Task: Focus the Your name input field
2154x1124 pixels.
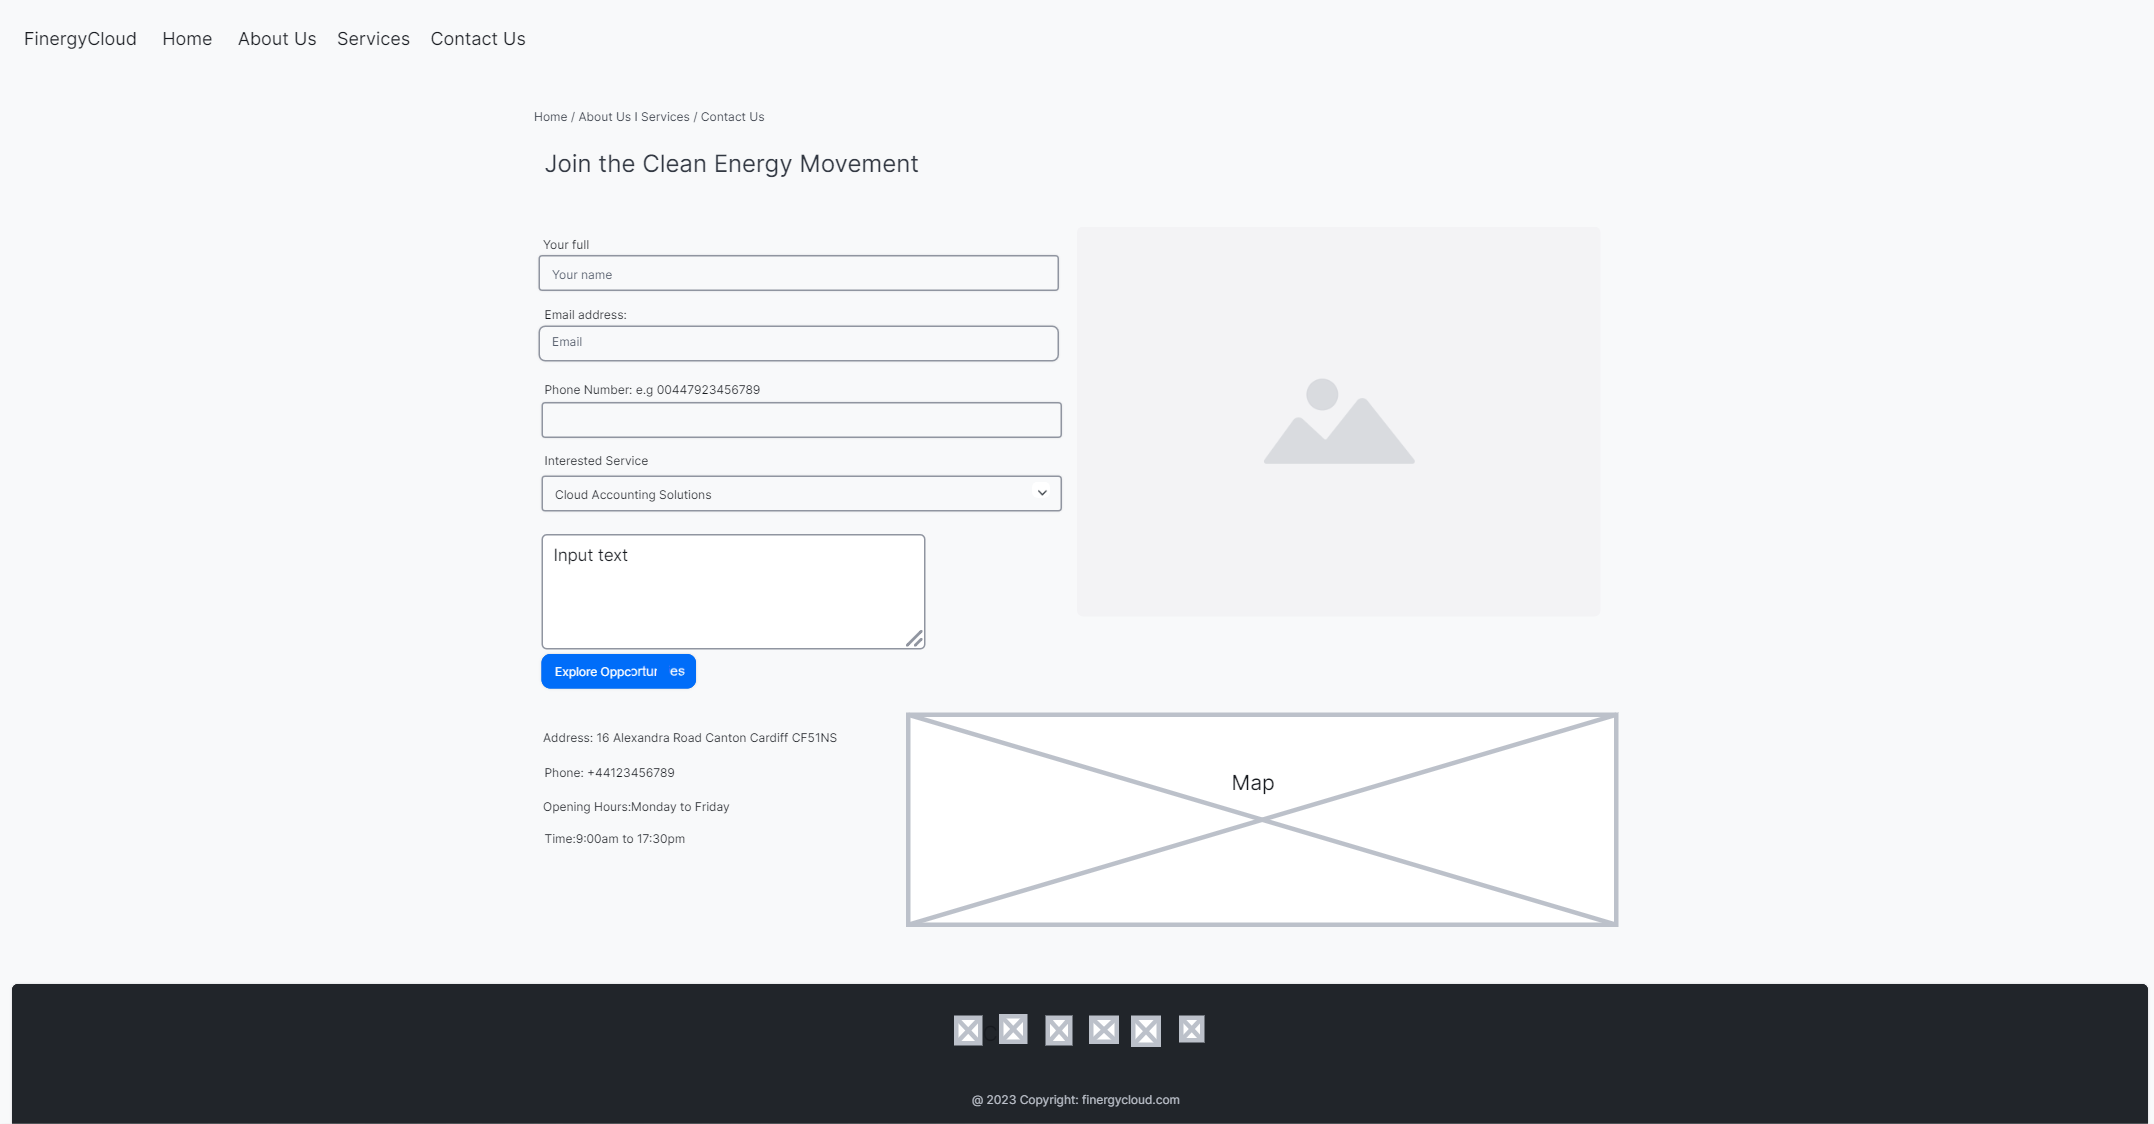Action: click(x=798, y=274)
